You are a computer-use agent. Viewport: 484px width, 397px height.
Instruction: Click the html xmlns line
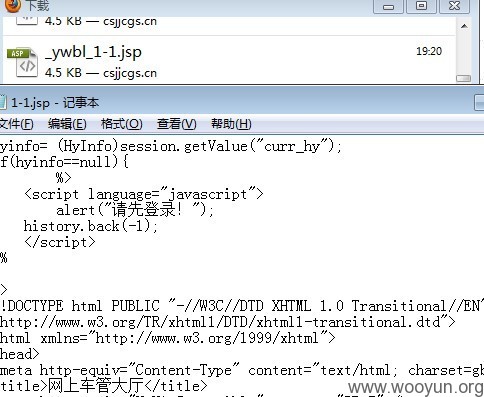168,338
